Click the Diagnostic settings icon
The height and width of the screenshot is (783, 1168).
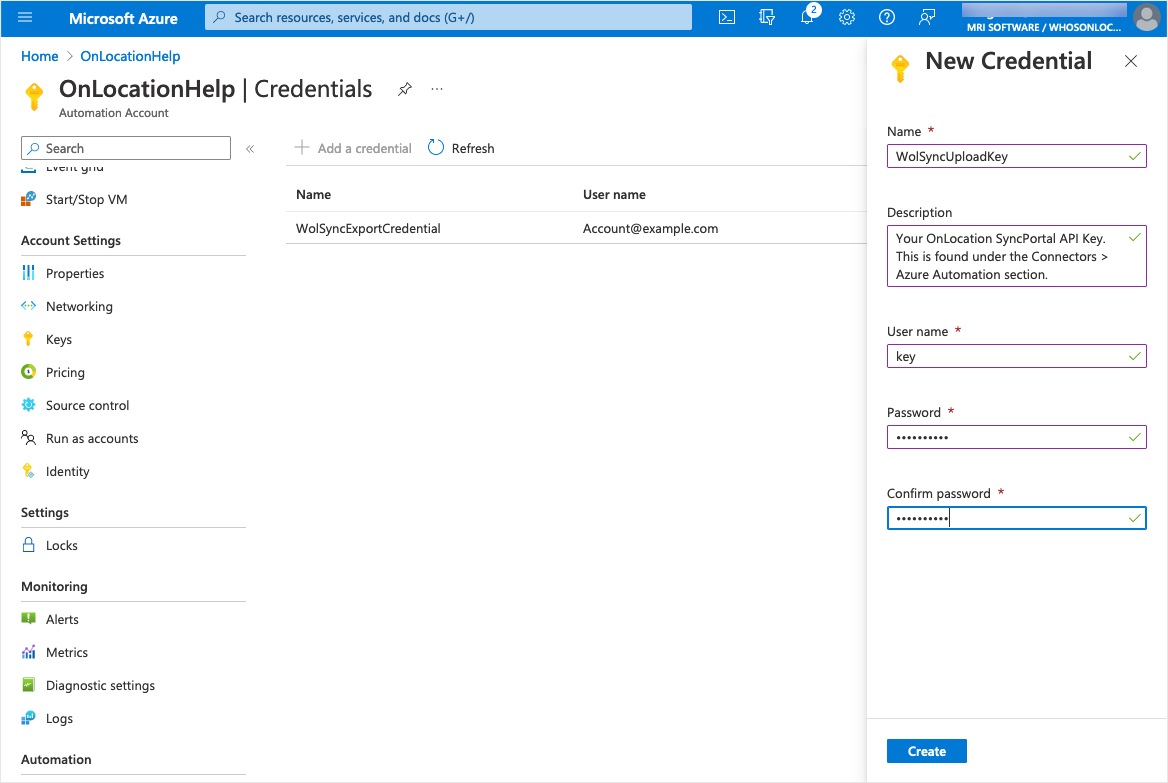[28, 685]
